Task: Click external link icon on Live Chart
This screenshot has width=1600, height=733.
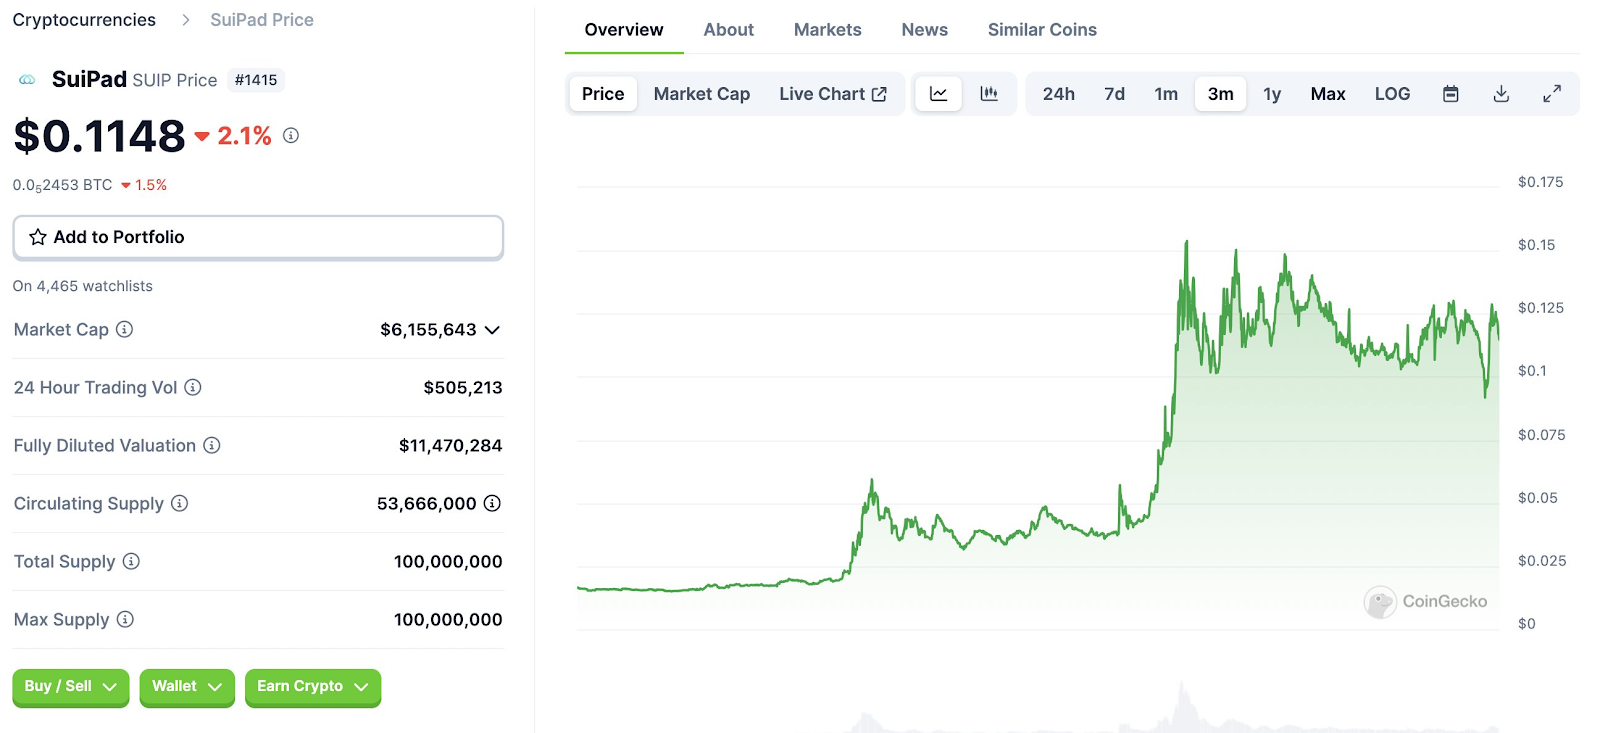Action: [879, 94]
